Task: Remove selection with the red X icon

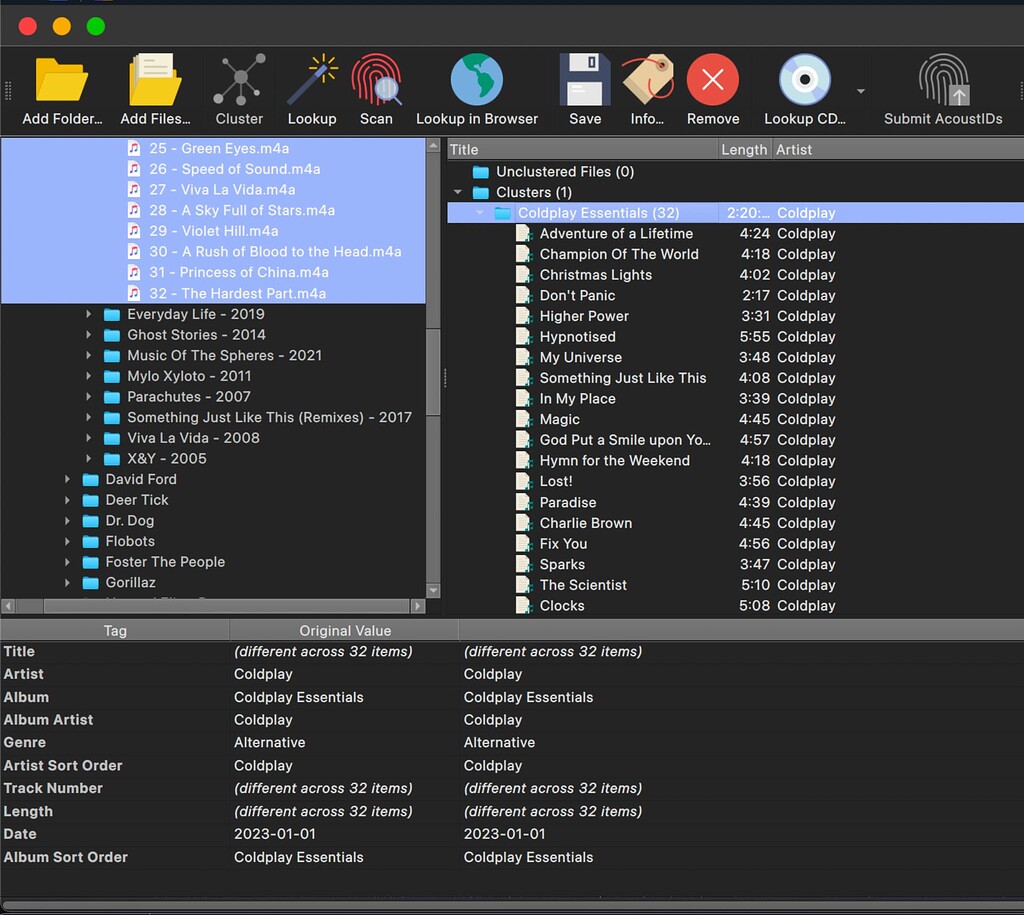Action: pos(712,90)
